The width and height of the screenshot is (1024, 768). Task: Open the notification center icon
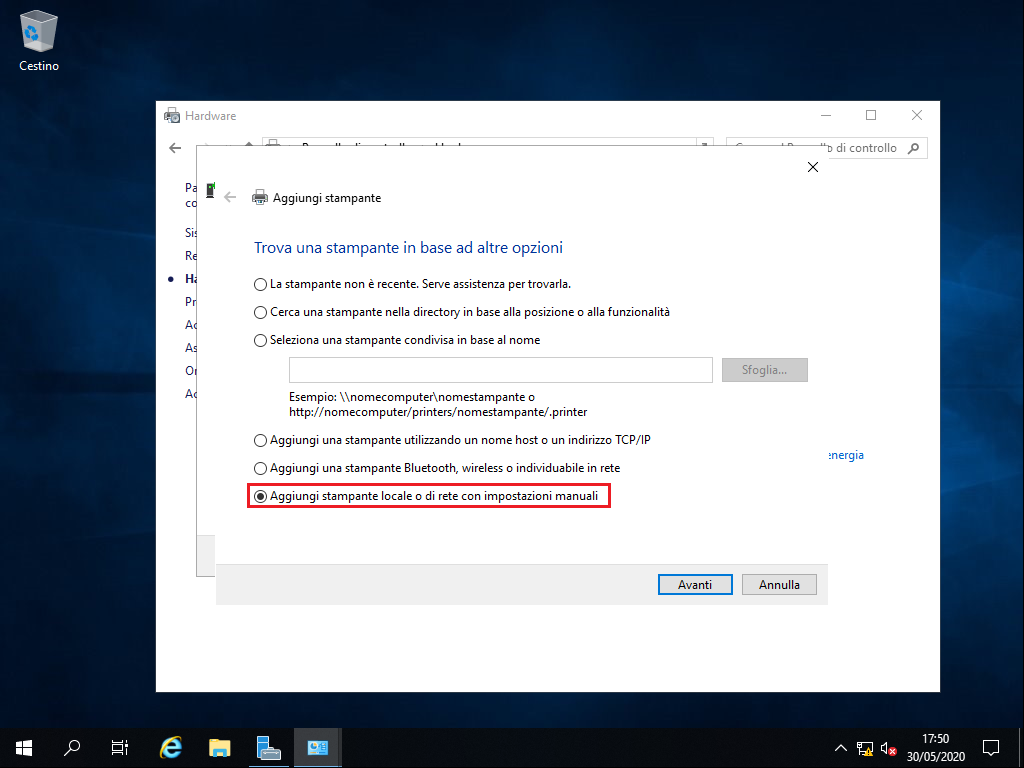[991, 748]
